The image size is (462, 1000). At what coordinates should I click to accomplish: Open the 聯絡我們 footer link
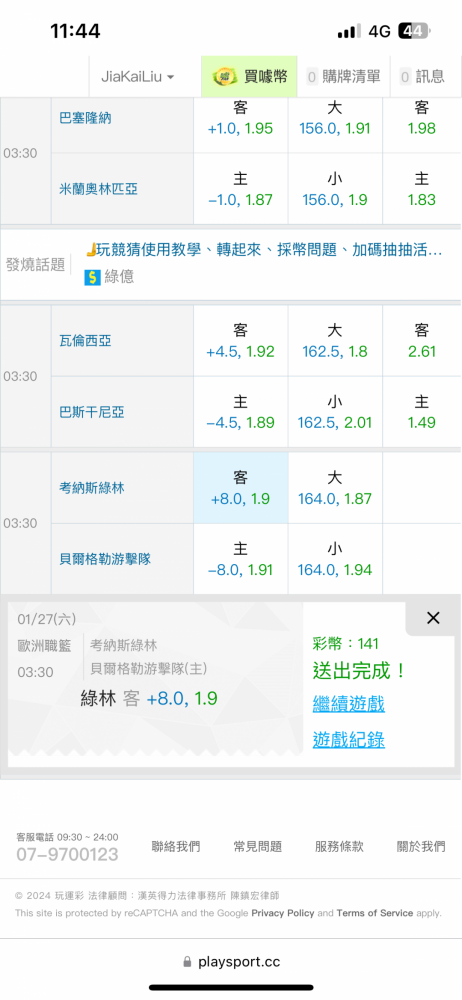pyautogui.click(x=175, y=846)
